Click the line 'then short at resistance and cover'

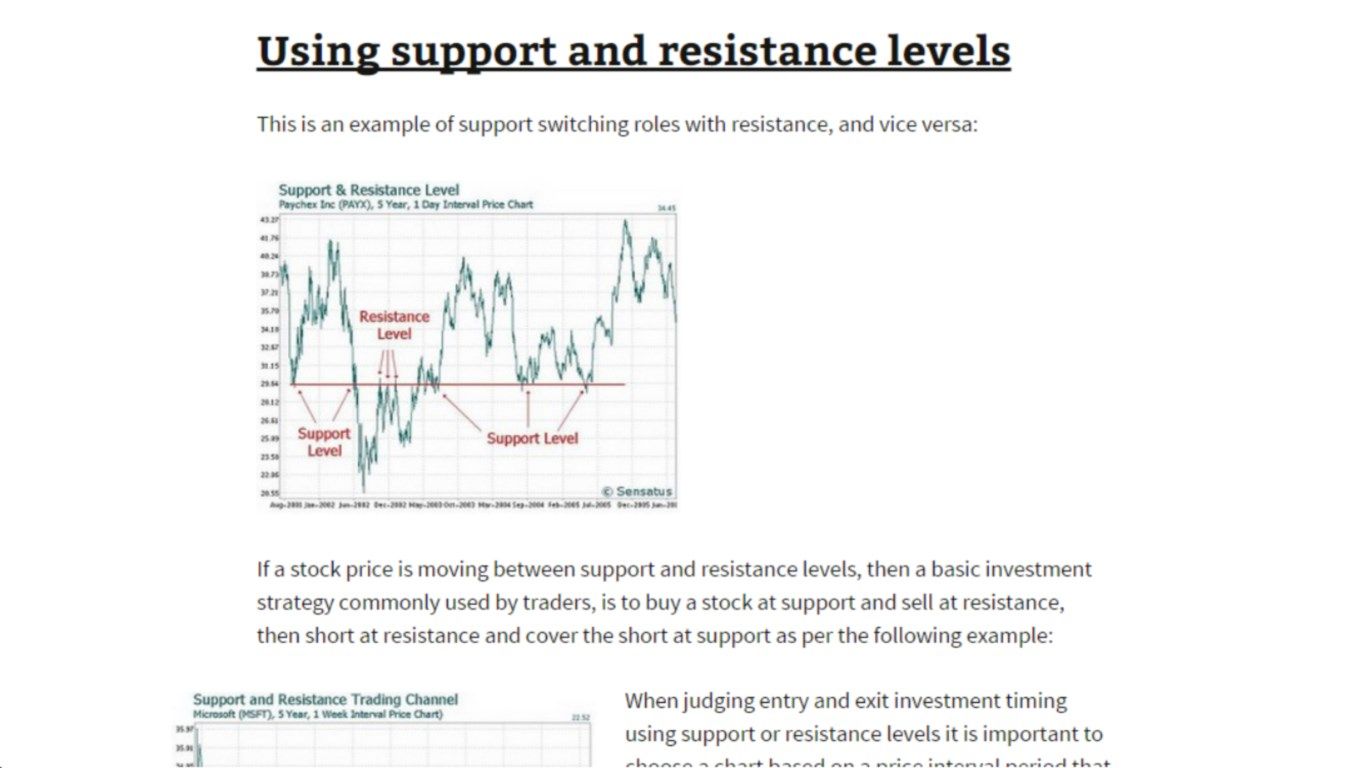coord(654,635)
